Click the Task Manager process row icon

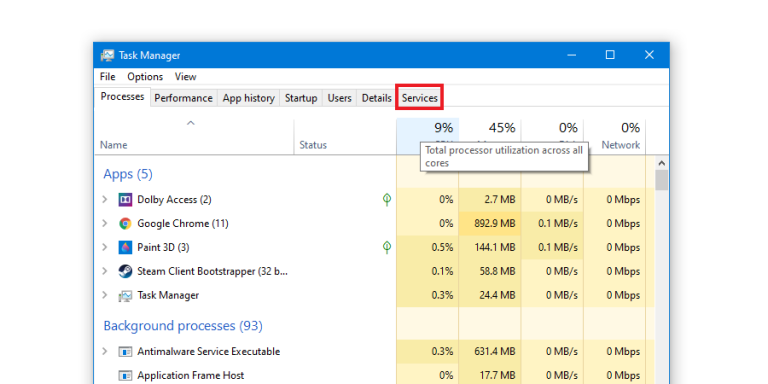[x=125, y=295]
